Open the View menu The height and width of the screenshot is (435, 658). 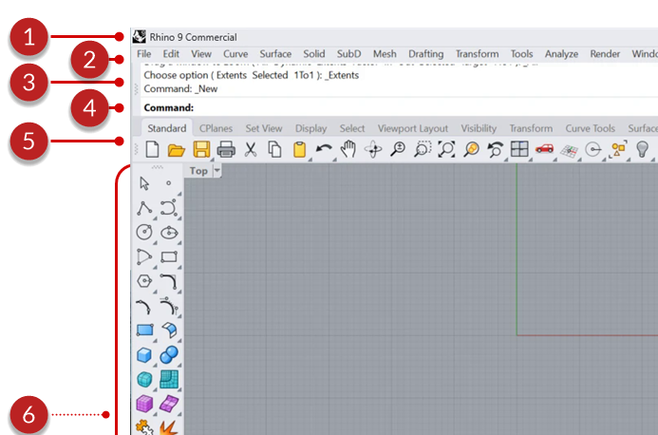tap(201, 54)
